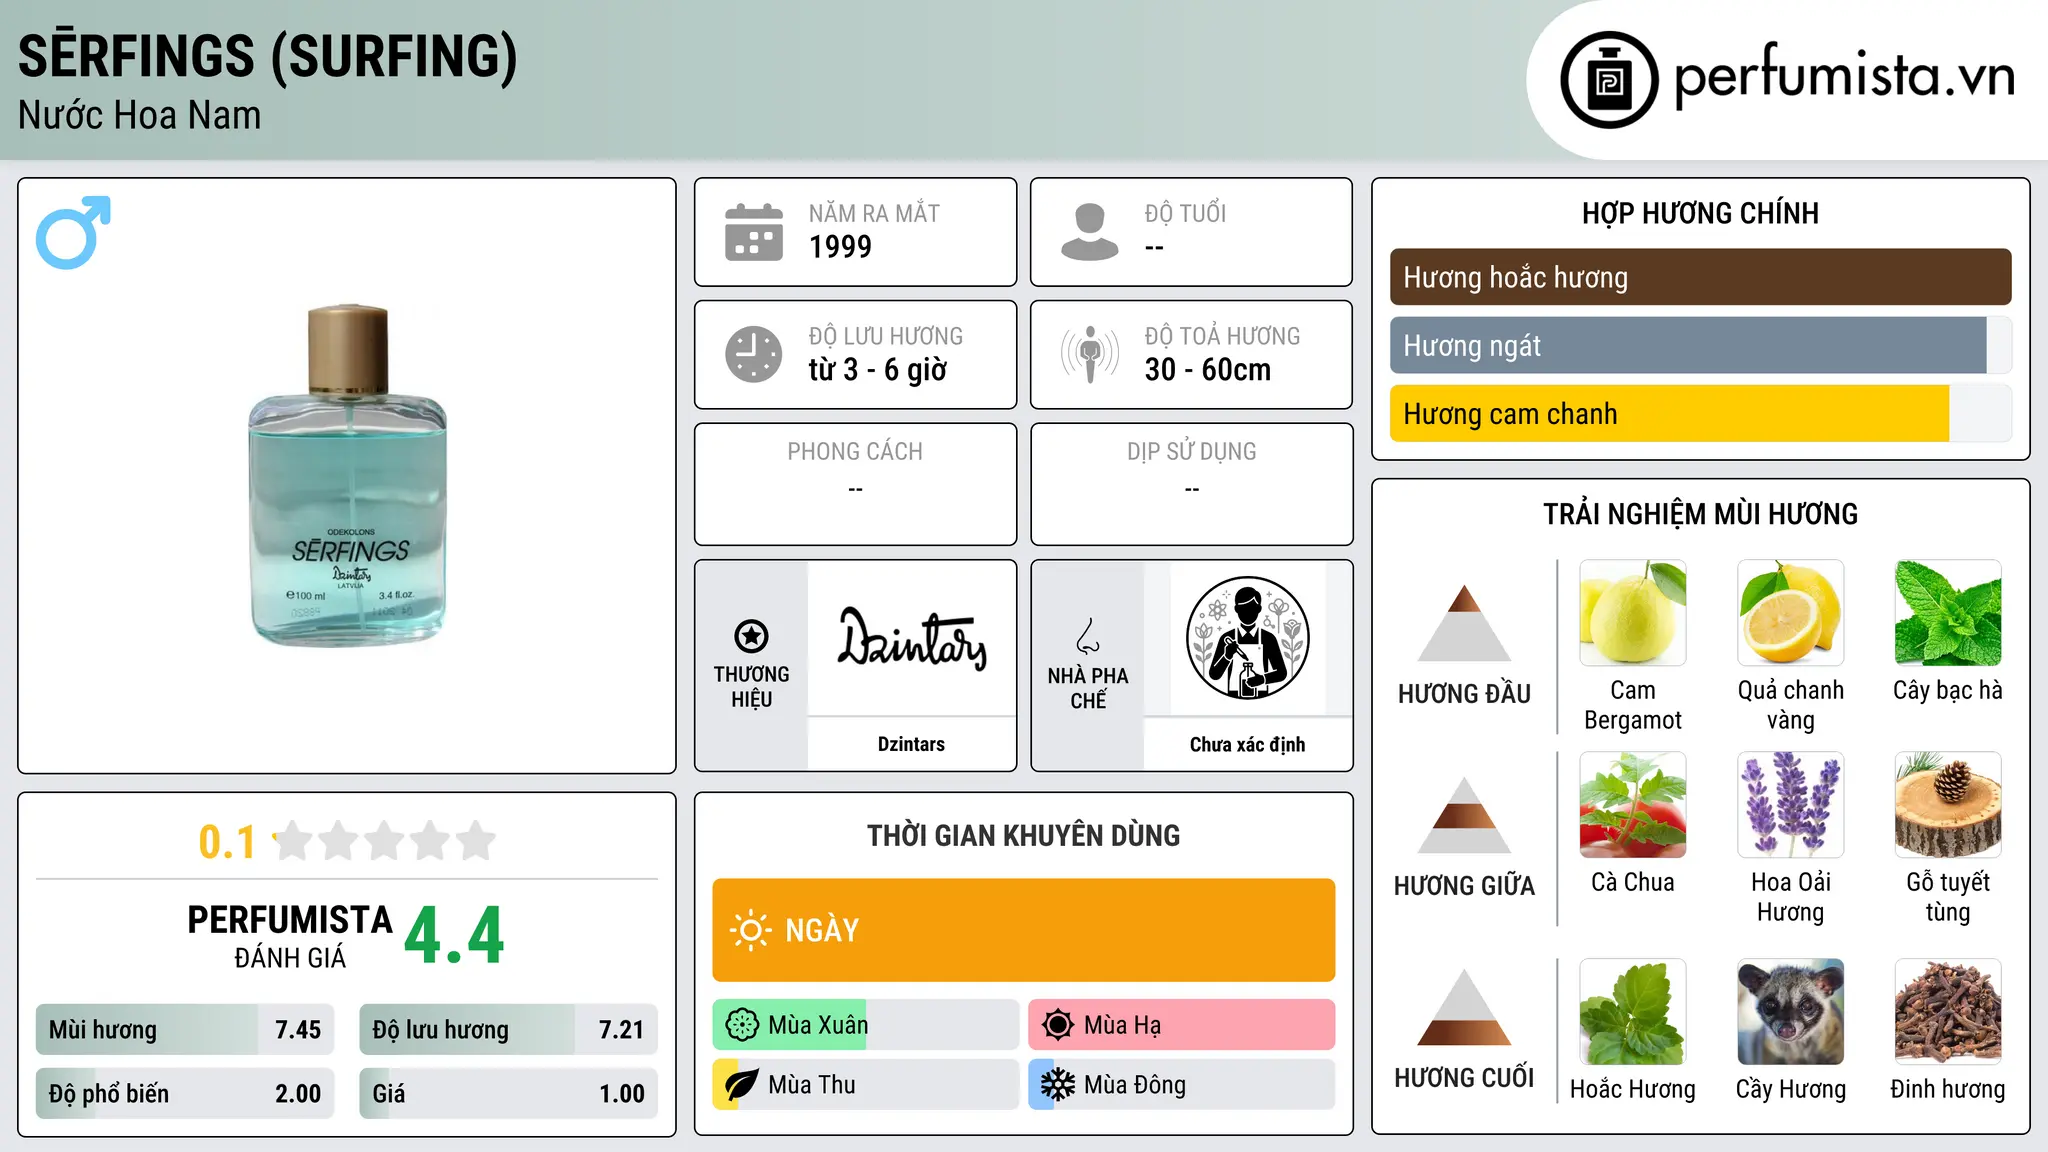Viewport: 2048px width, 1152px height.
Task: Click the Mùi hương 7.45 score bar
Action: click(185, 1030)
